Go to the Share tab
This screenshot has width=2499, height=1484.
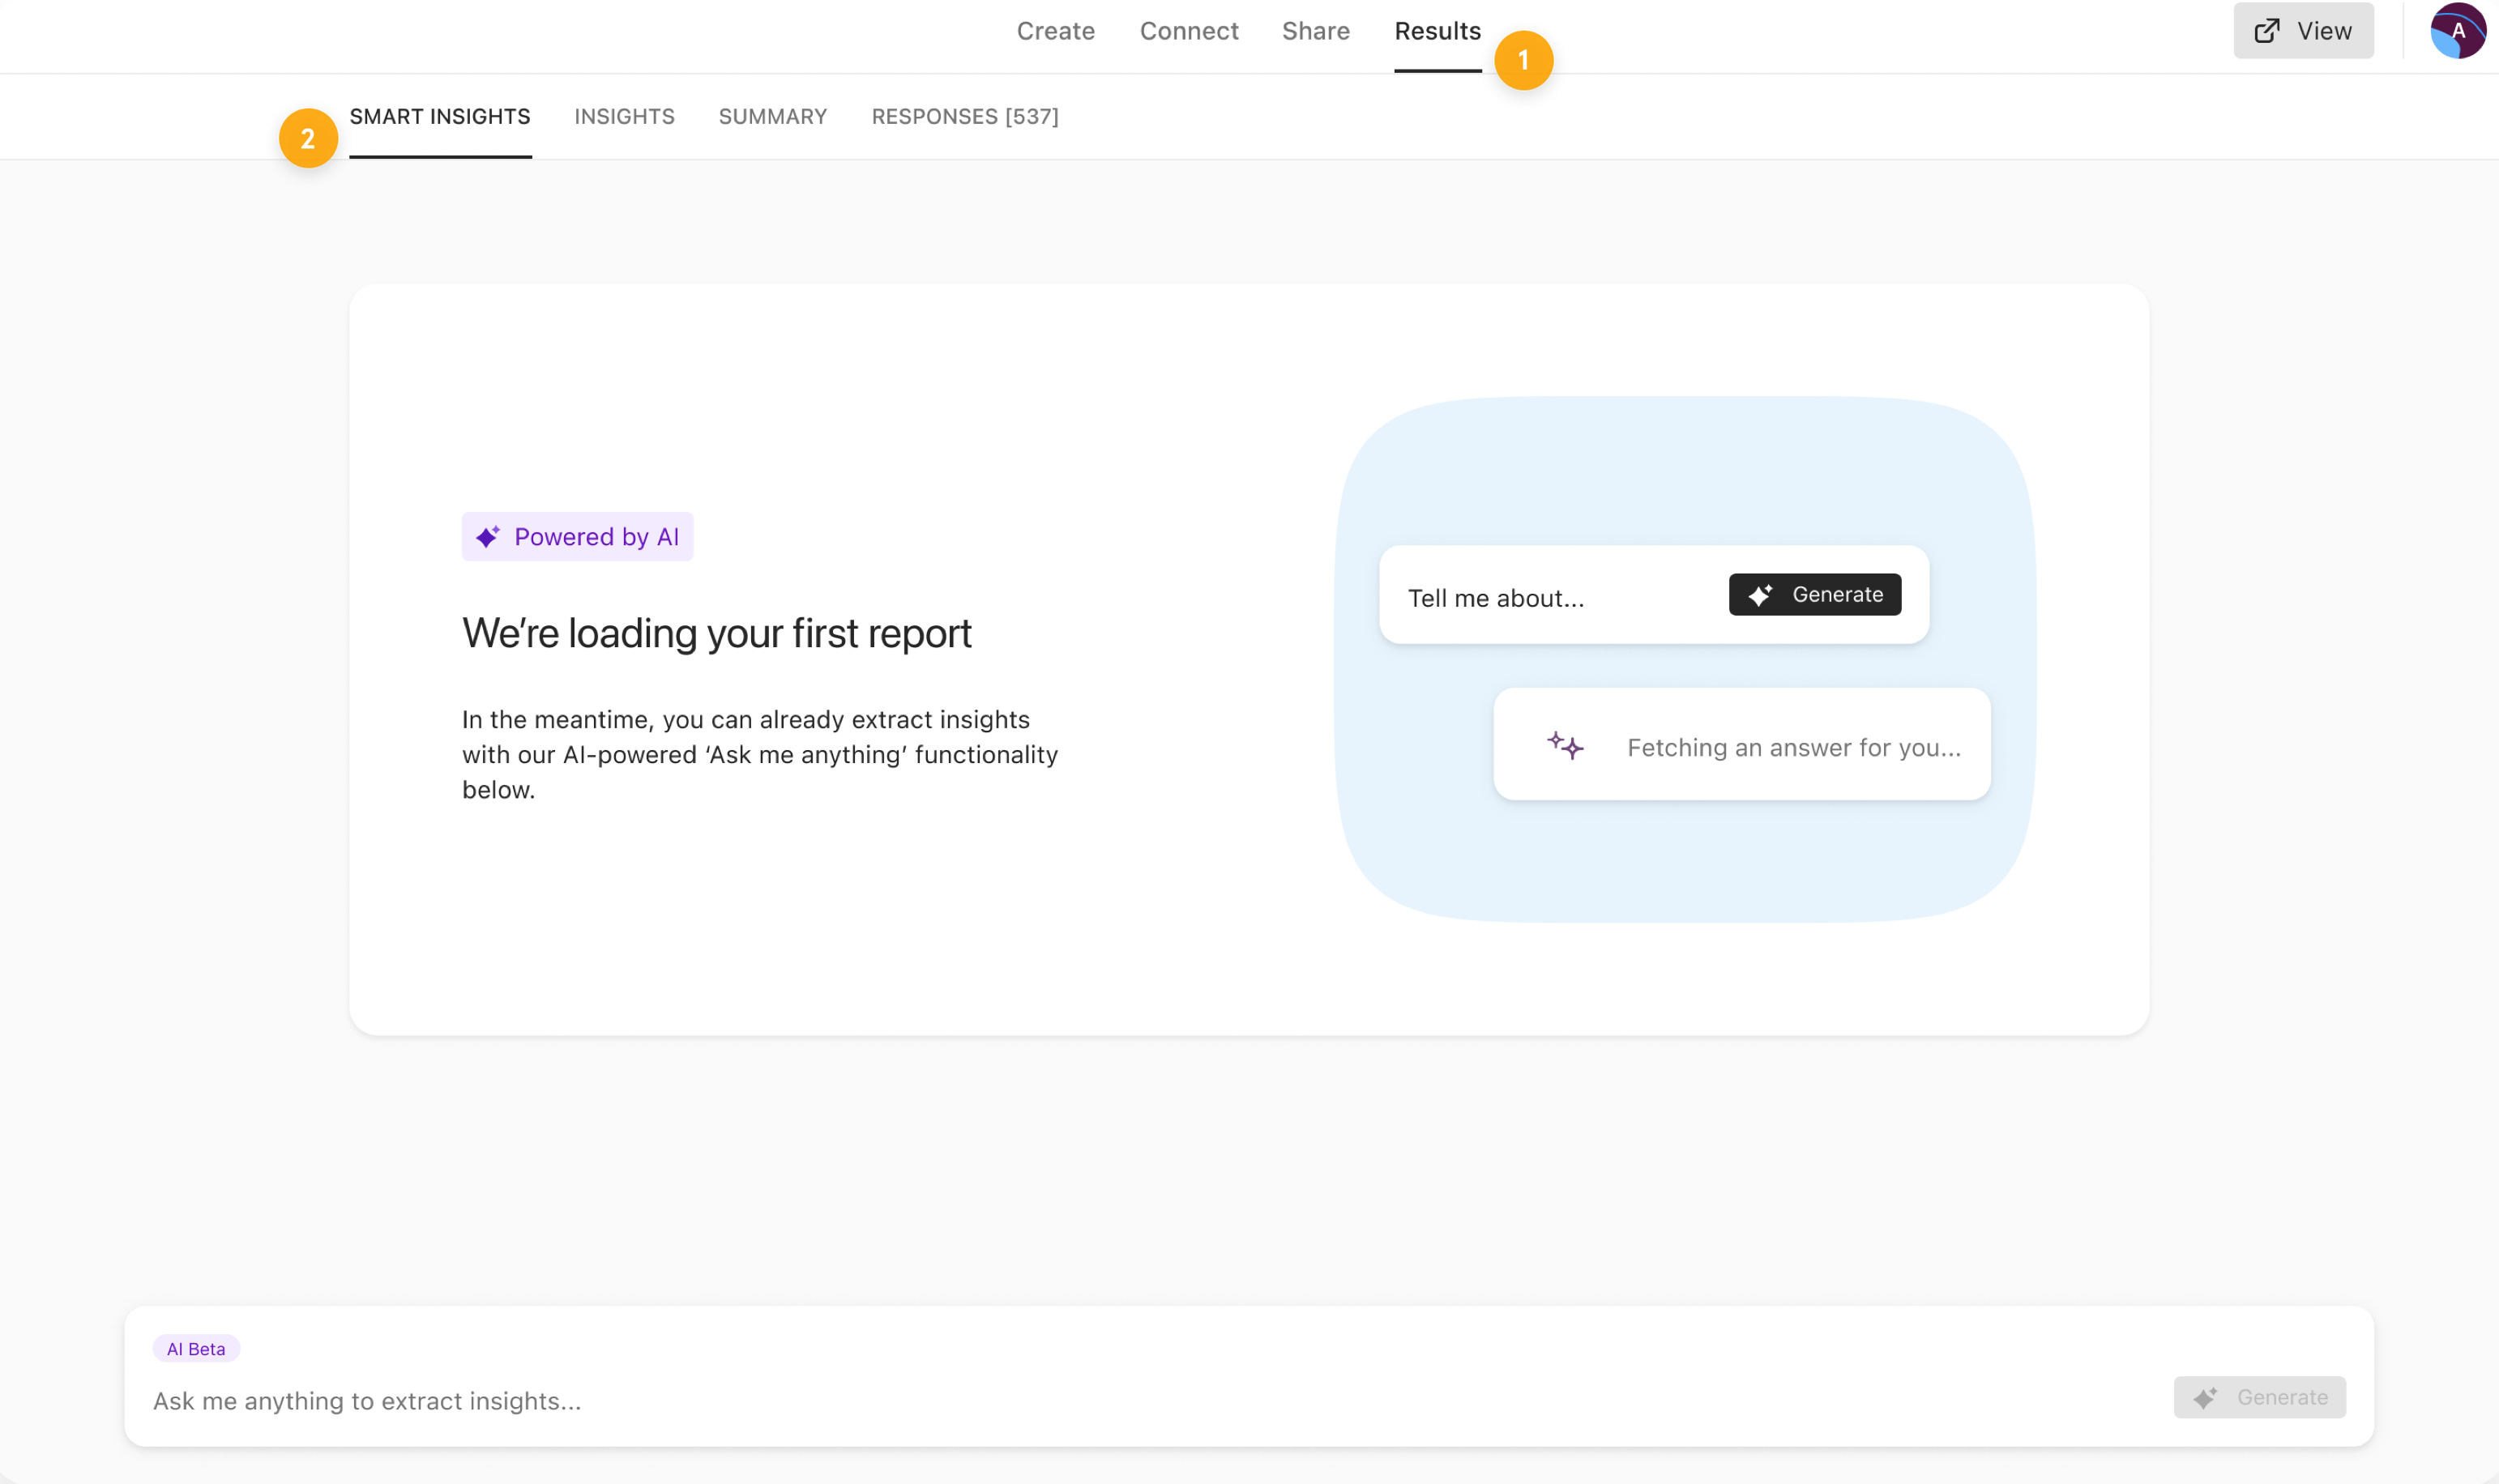[1315, 31]
